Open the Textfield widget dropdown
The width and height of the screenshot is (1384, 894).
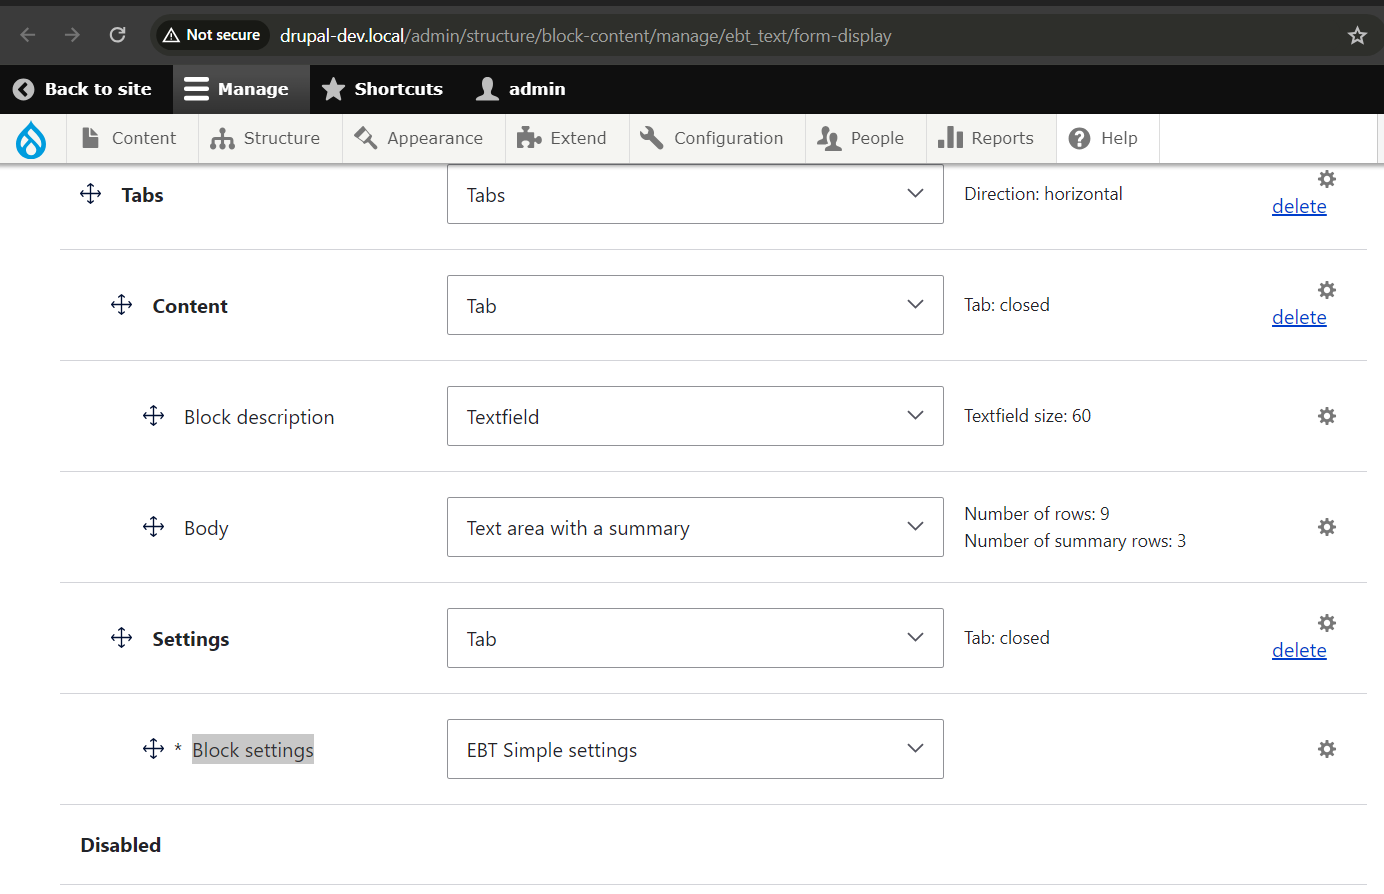click(695, 416)
